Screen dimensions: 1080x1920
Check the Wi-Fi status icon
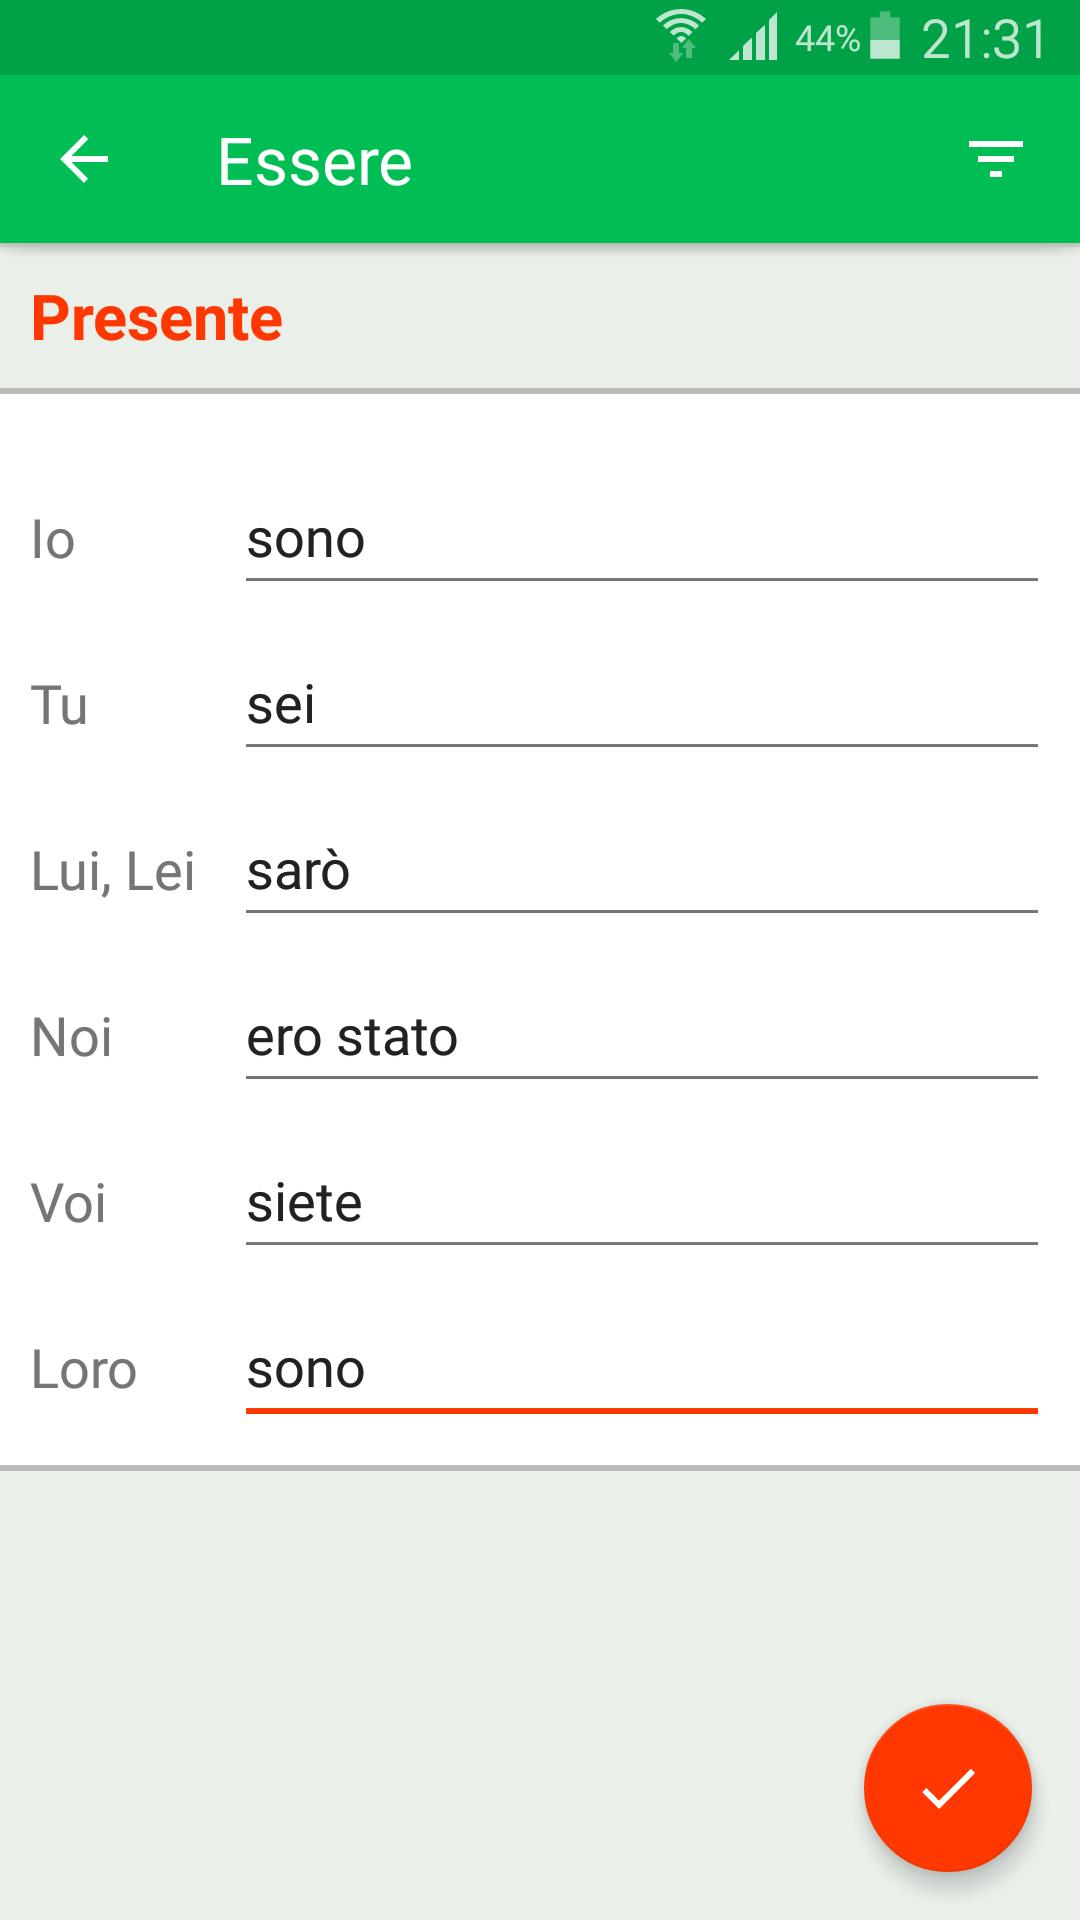(x=681, y=37)
